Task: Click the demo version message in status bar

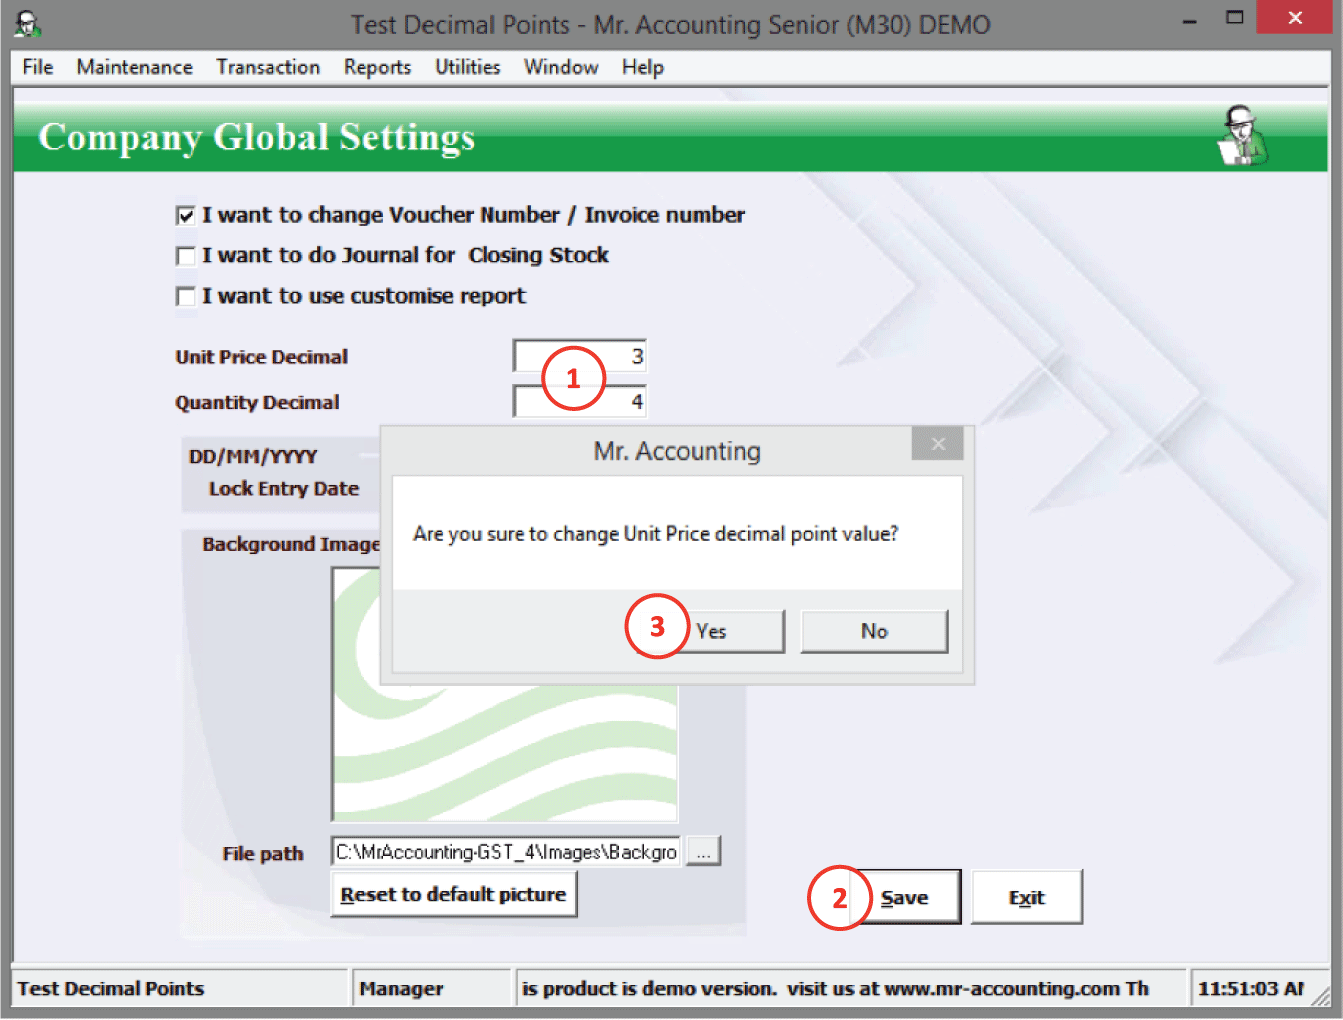Action: [835, 988]
